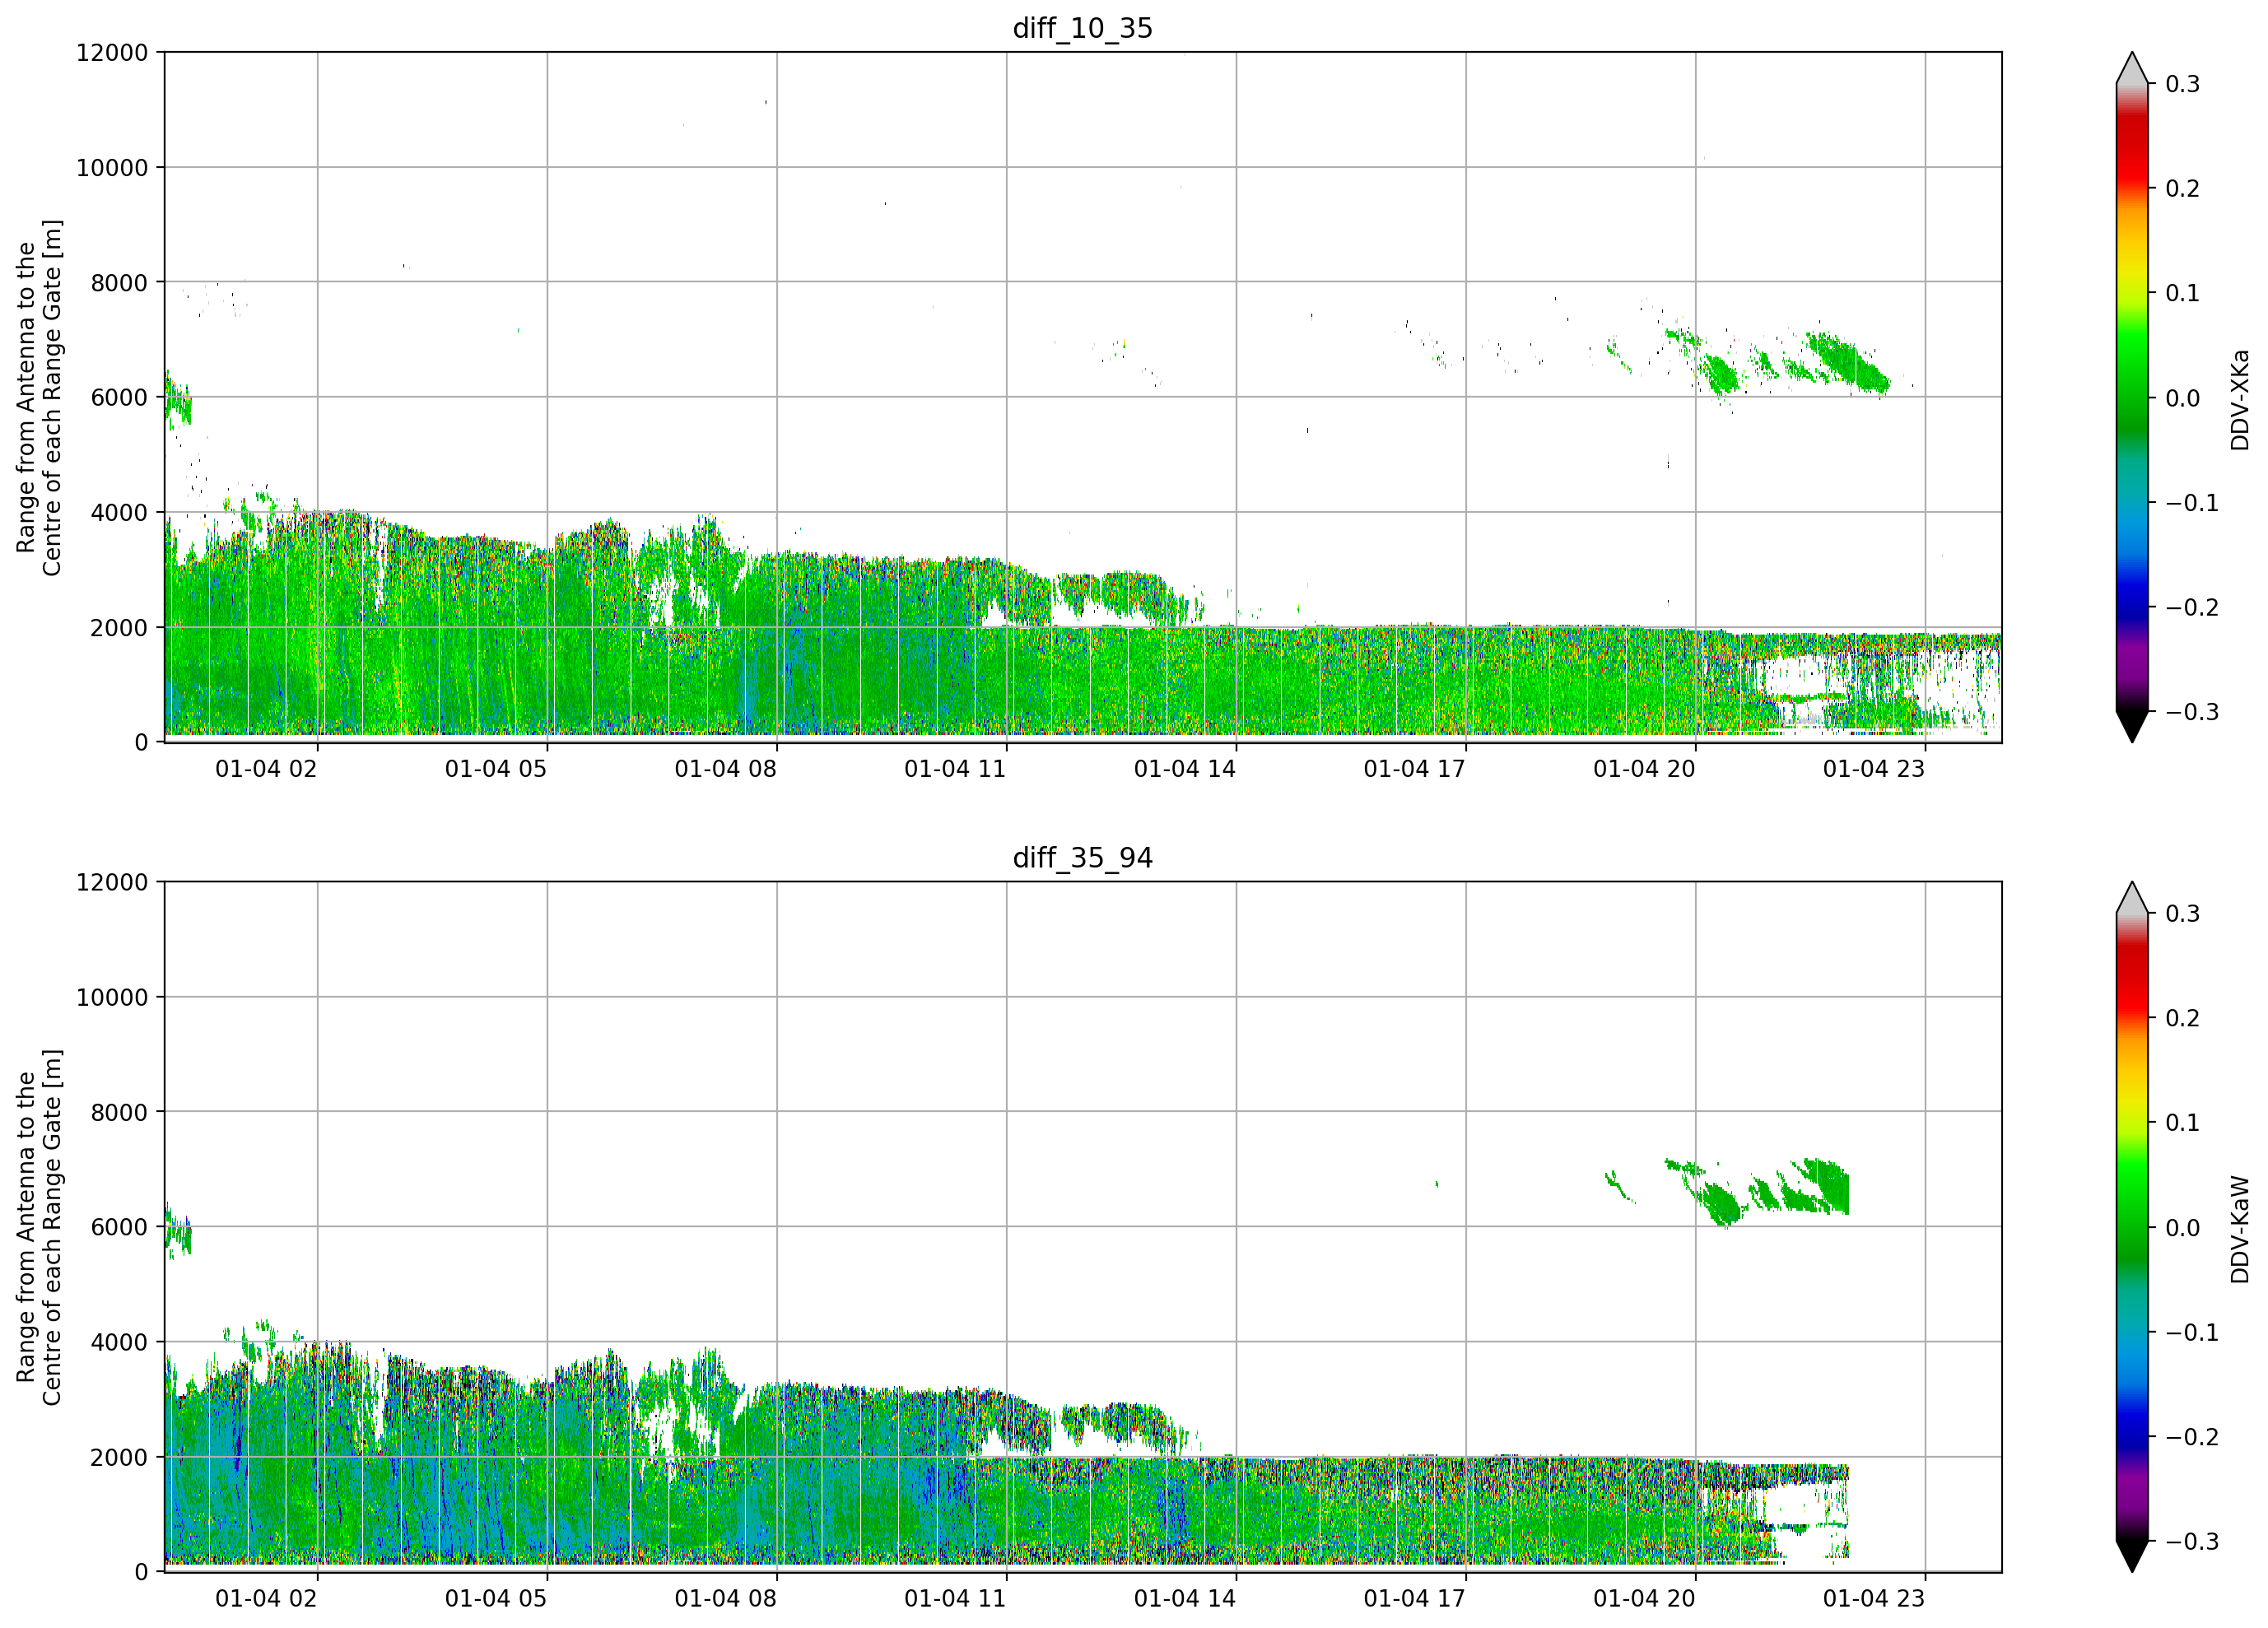Click the 0.2 tick on the DDV-XKa colorbar
The height and width of the screenshot is (1628, 2268).
pos(2182,189)
